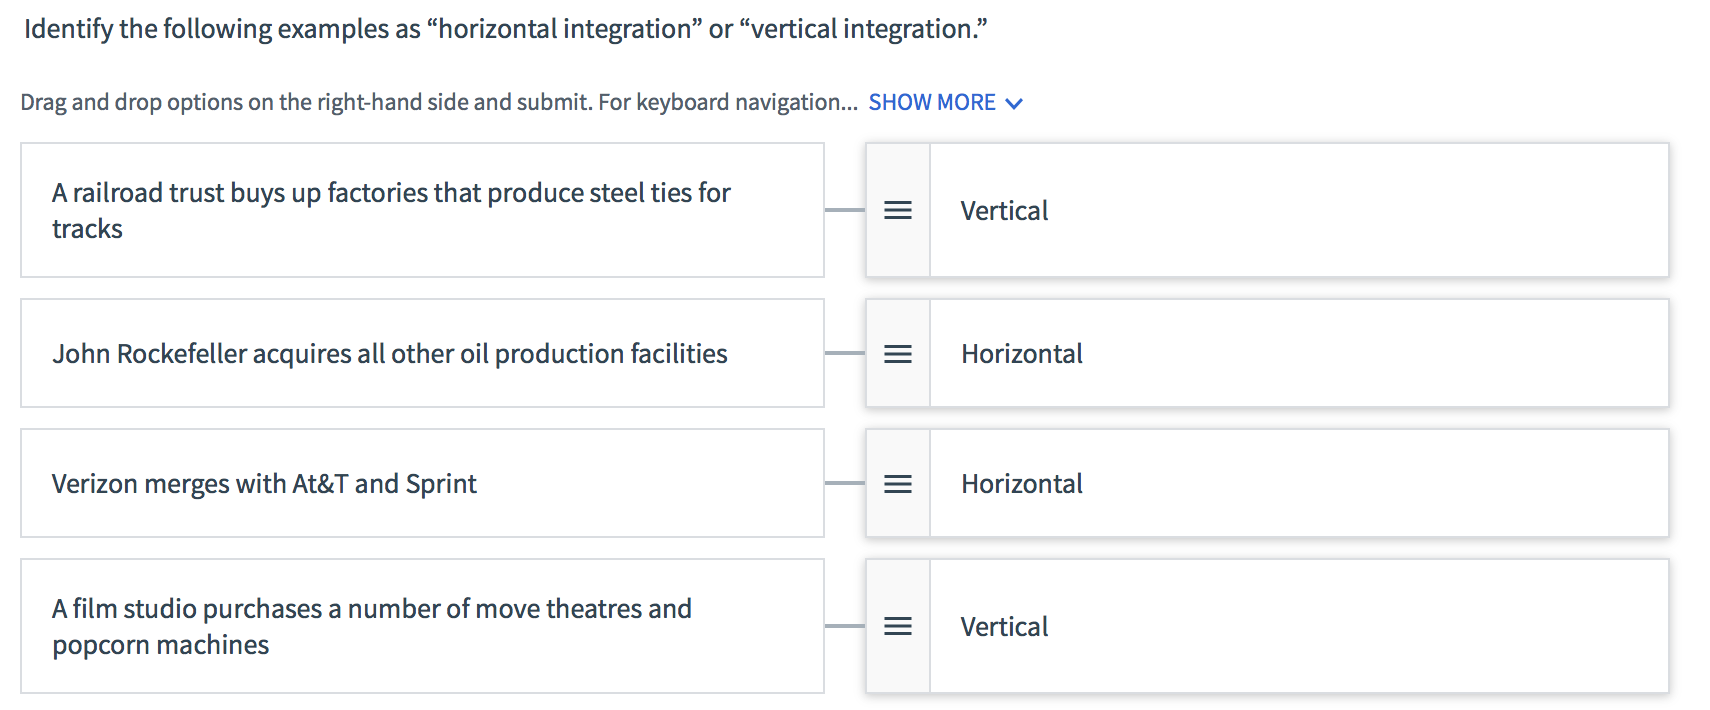Click the railroad trust steel ties prompt box

click(422, 210)
